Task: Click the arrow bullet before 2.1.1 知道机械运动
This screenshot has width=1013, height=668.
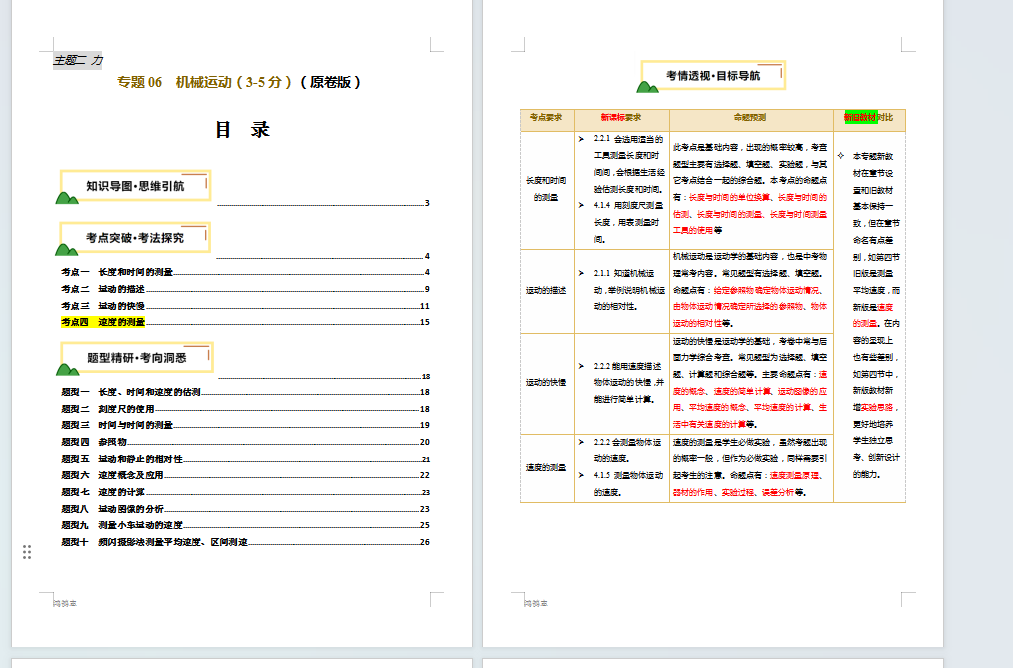Action: [x=582, y=272]
